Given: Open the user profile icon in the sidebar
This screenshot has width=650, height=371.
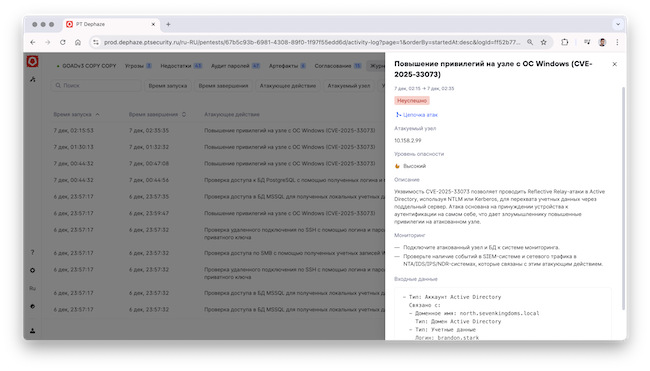Looking at the screenshot, I should pos(32,330).
